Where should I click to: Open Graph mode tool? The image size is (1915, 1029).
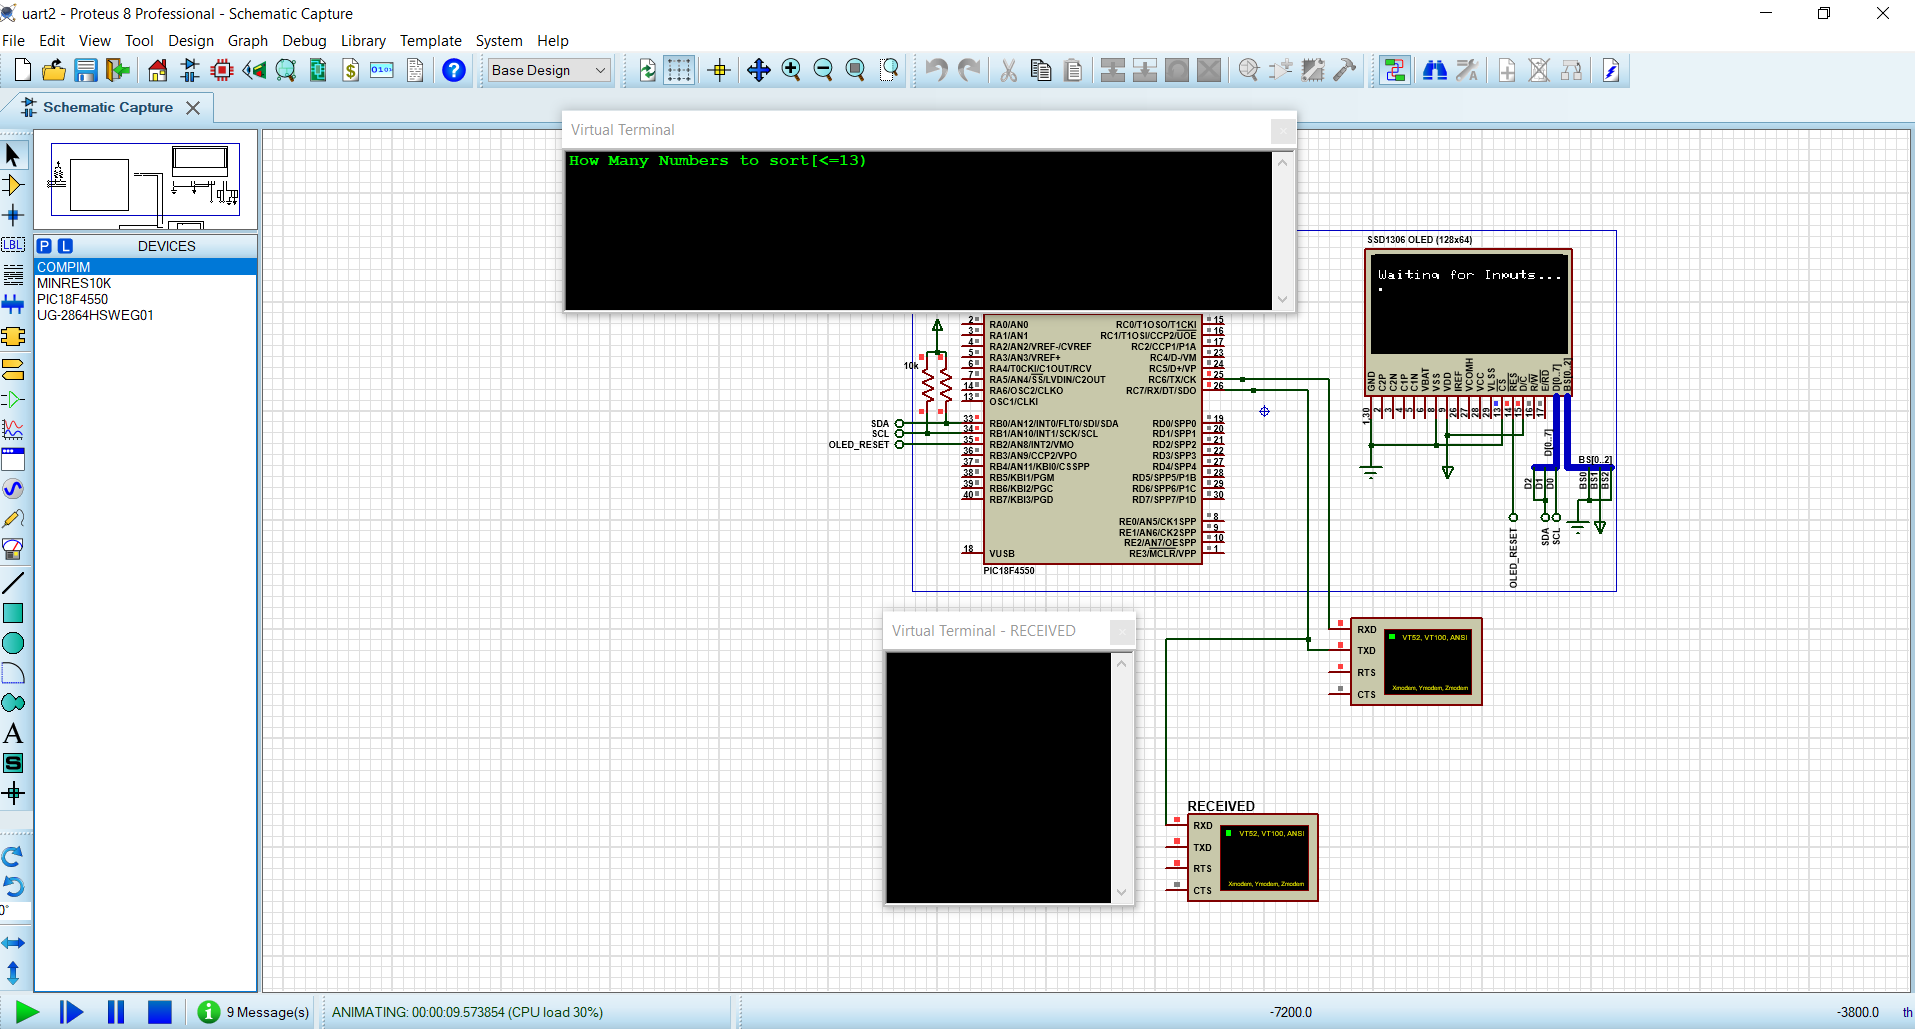coord(13,429)
